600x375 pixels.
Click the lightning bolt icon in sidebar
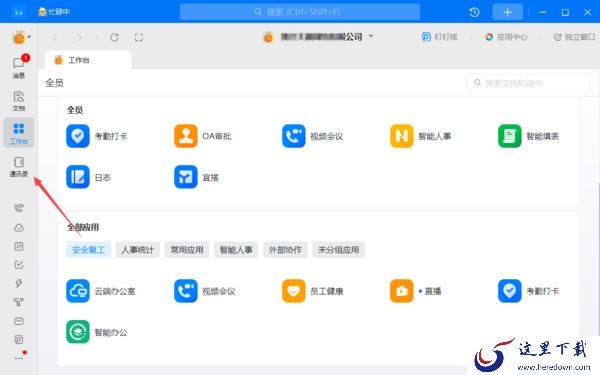coord(19,283)
